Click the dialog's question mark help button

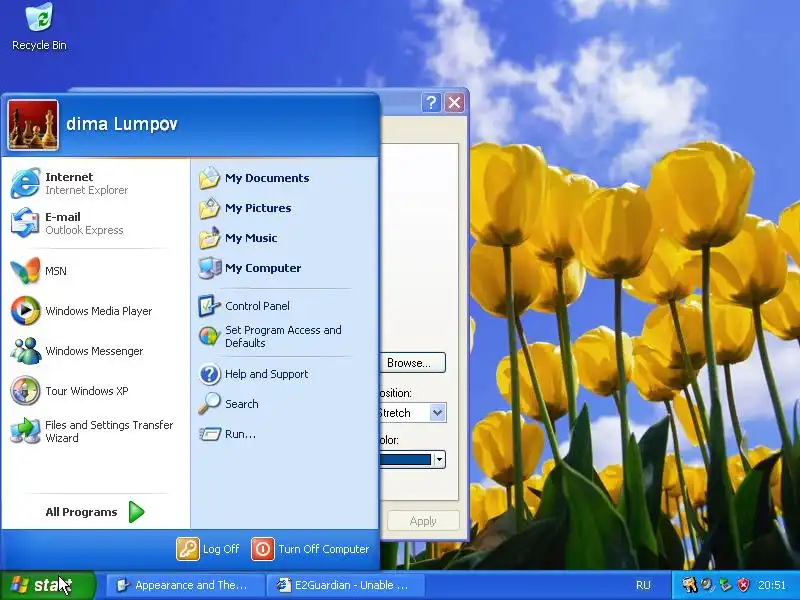431,103
